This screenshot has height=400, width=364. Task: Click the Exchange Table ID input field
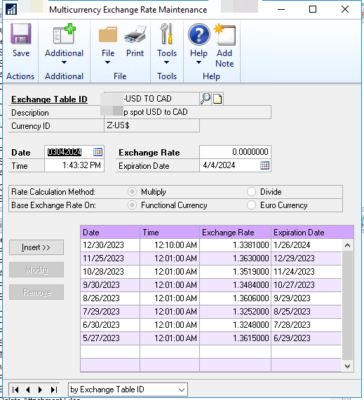(152, 99)
